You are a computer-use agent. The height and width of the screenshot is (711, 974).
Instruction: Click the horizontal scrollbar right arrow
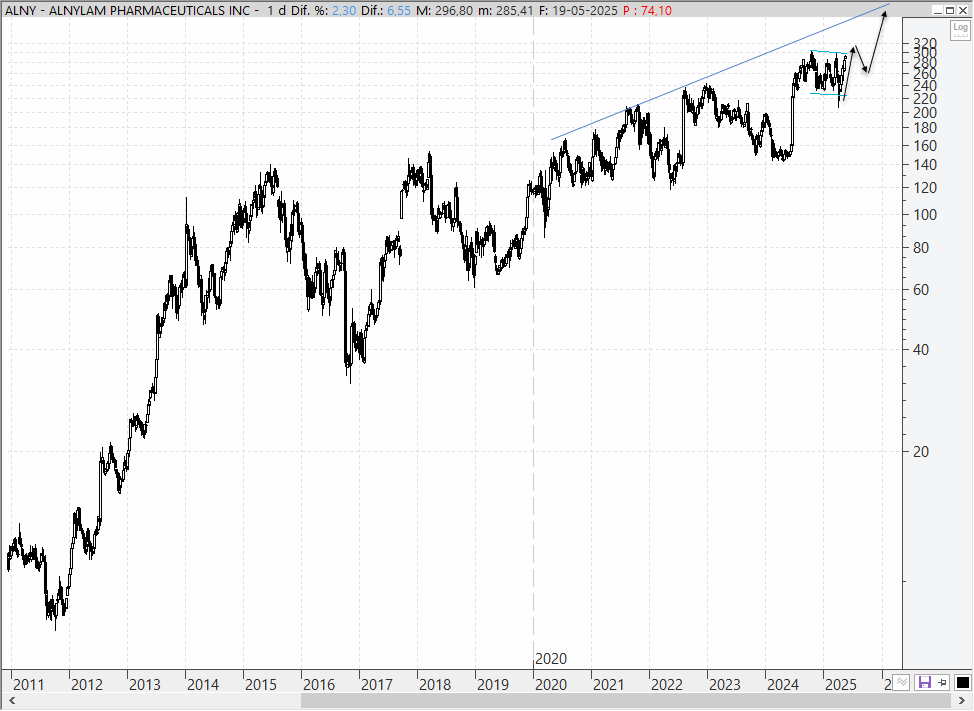coord(962,701)
